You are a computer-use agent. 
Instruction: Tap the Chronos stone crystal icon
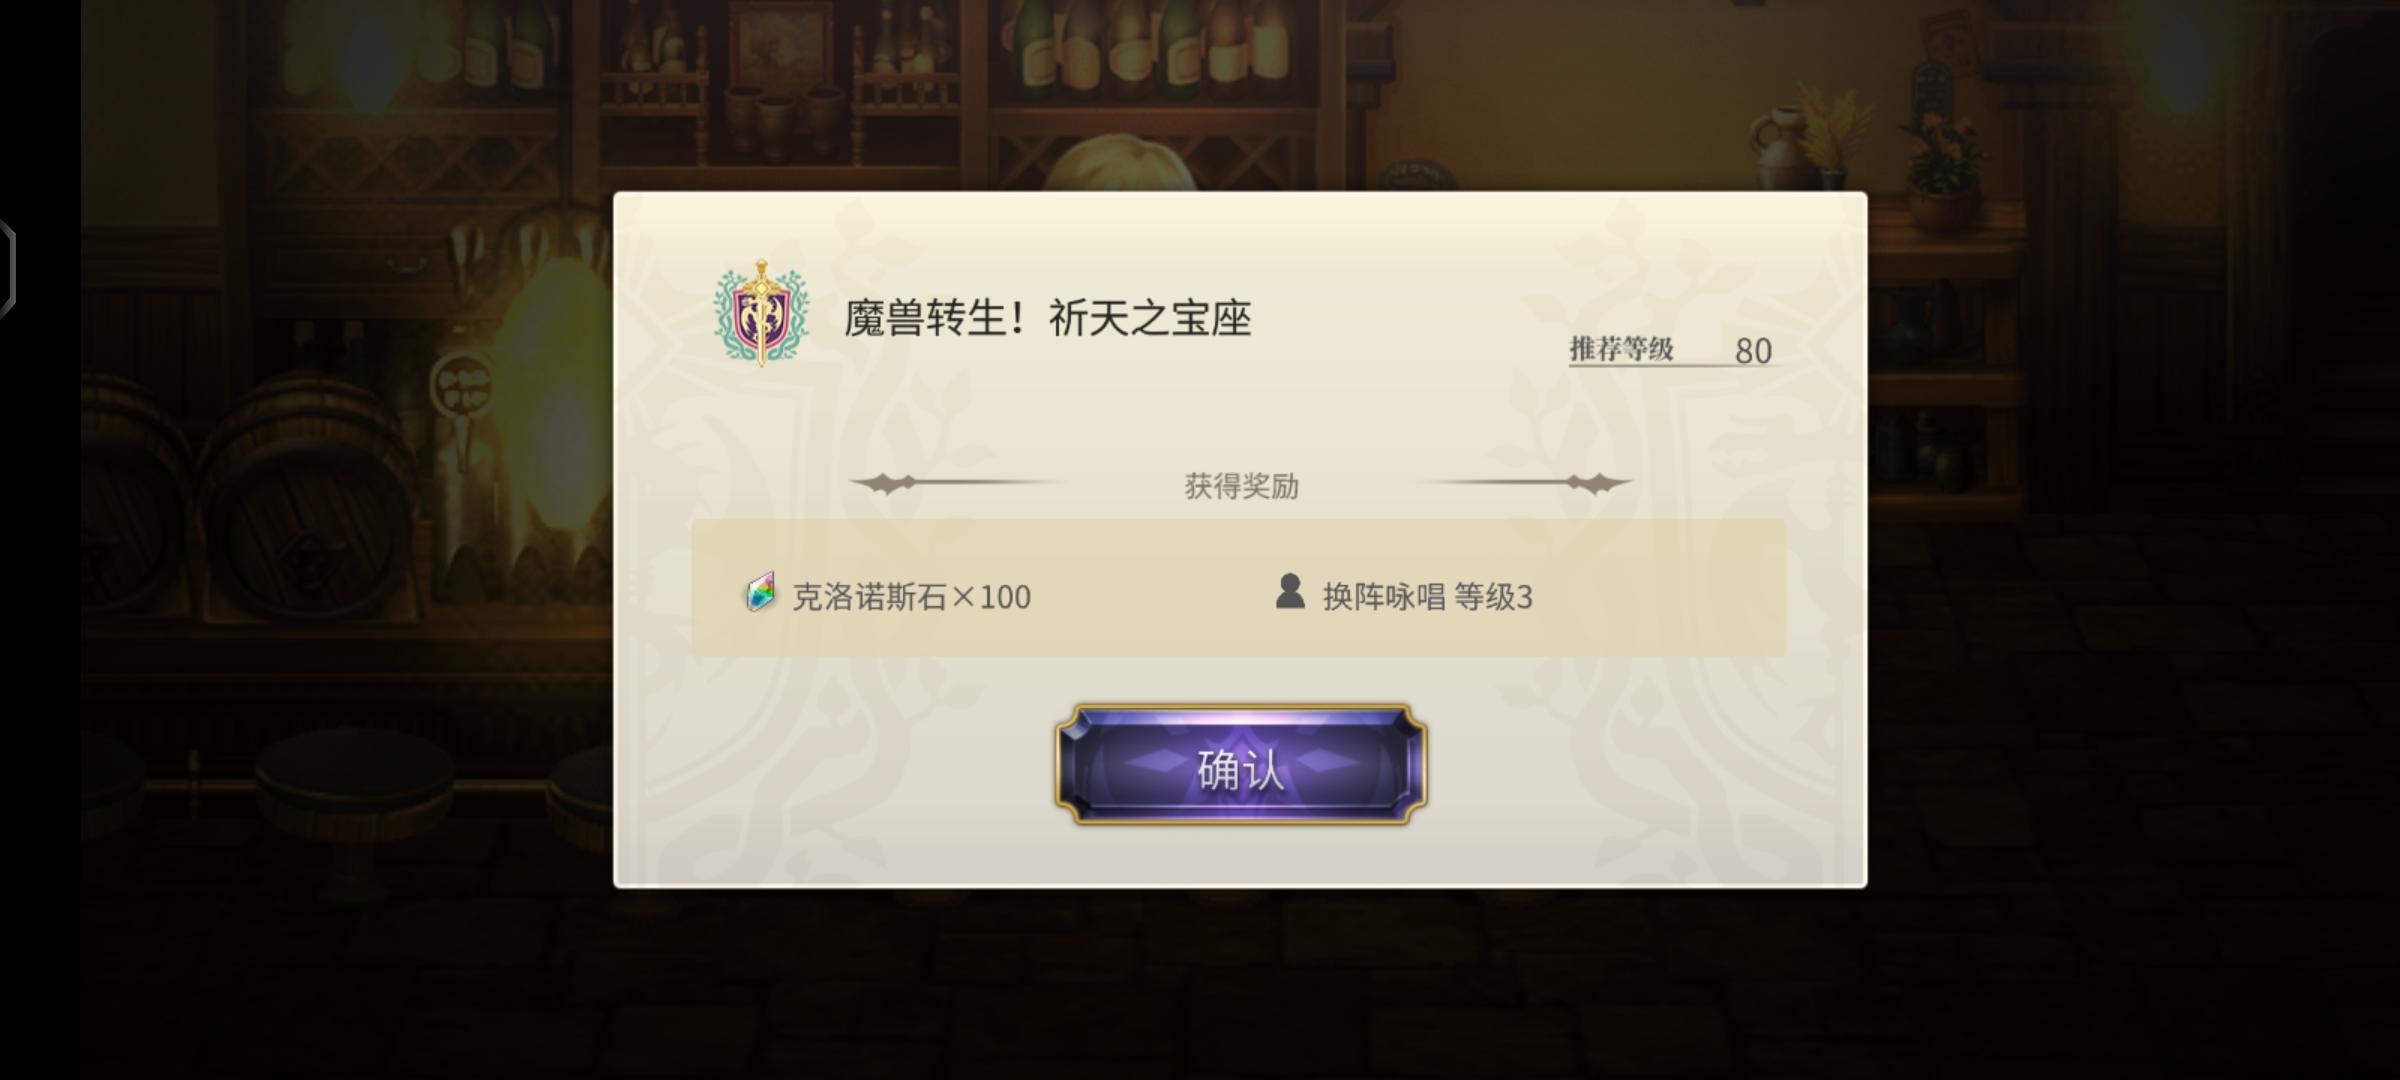click(760, 593)
